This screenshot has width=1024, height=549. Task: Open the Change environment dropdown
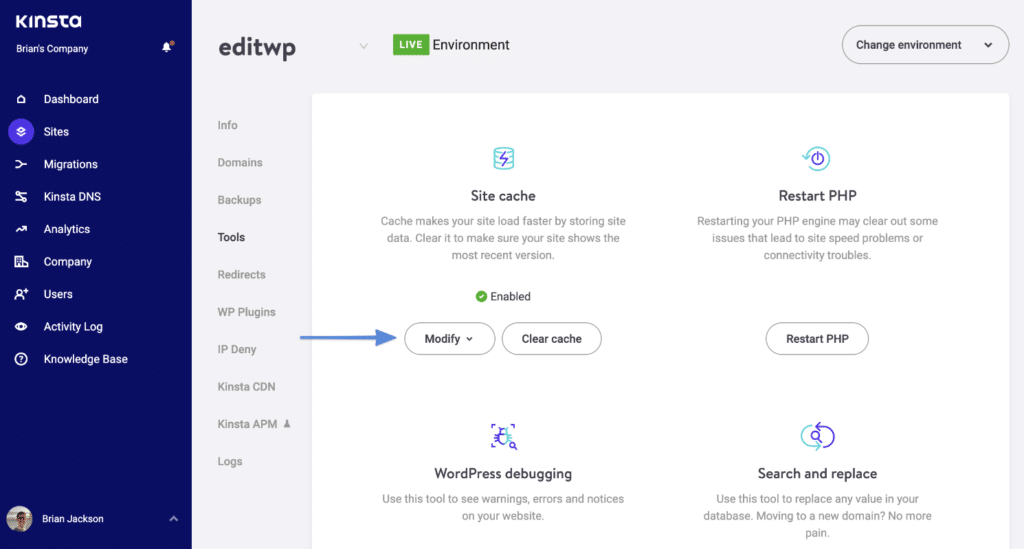pos(925,45)
